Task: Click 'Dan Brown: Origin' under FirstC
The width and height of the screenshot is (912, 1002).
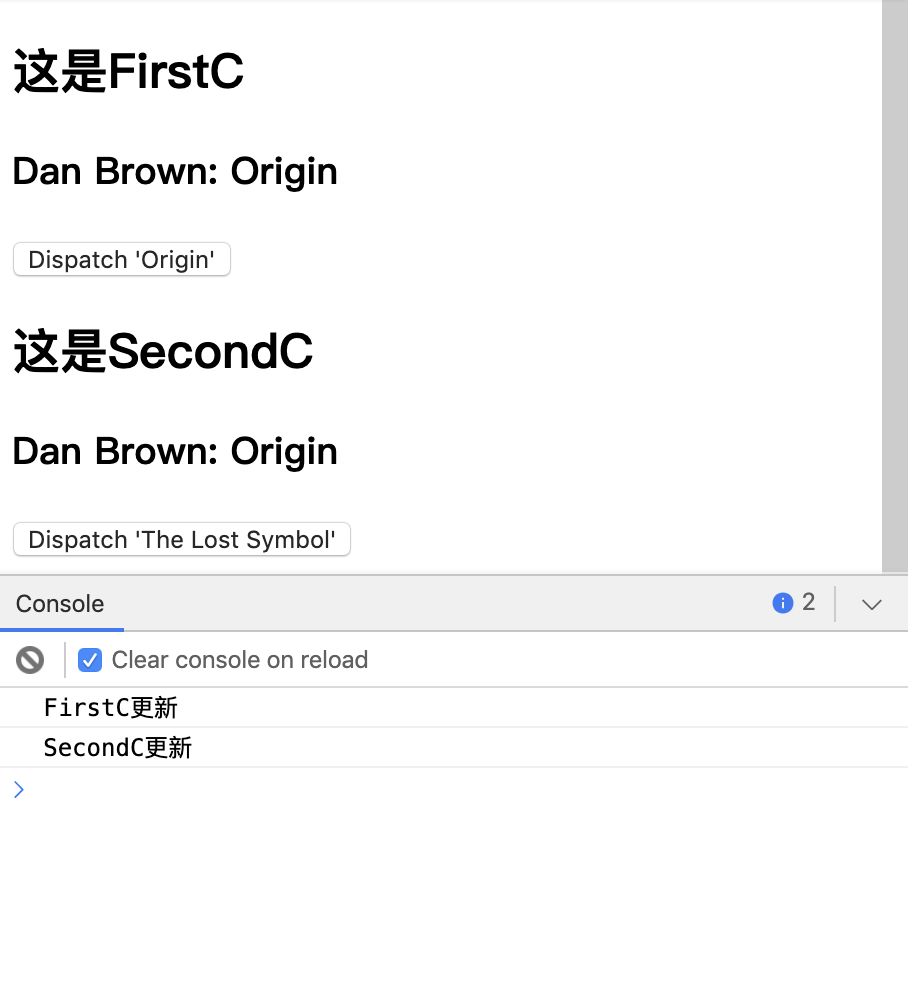Action: click(x=175, y=173)
